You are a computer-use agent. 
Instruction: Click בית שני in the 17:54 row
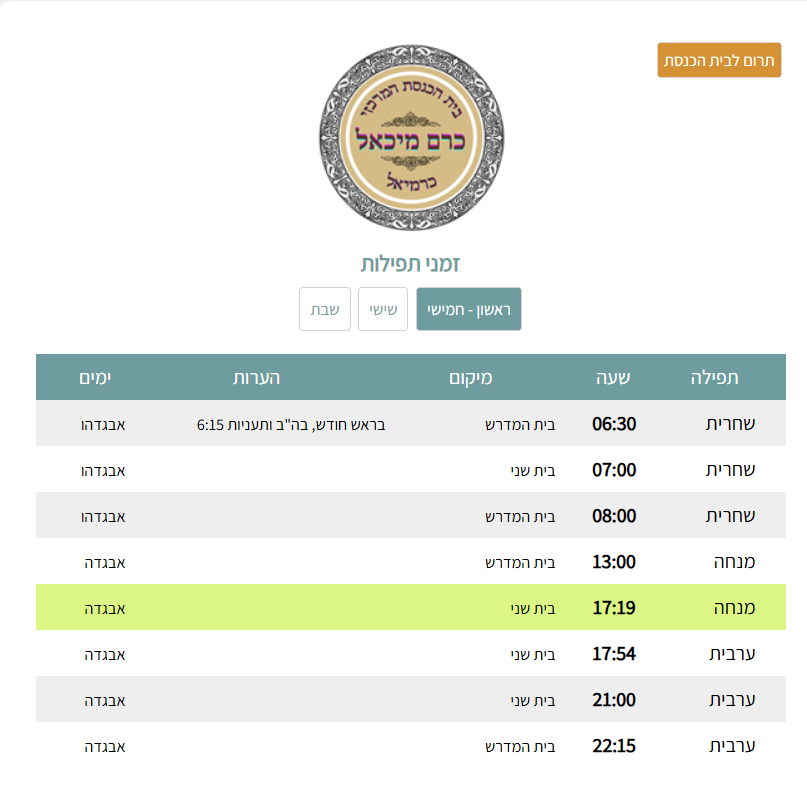[x=533, y=655]
